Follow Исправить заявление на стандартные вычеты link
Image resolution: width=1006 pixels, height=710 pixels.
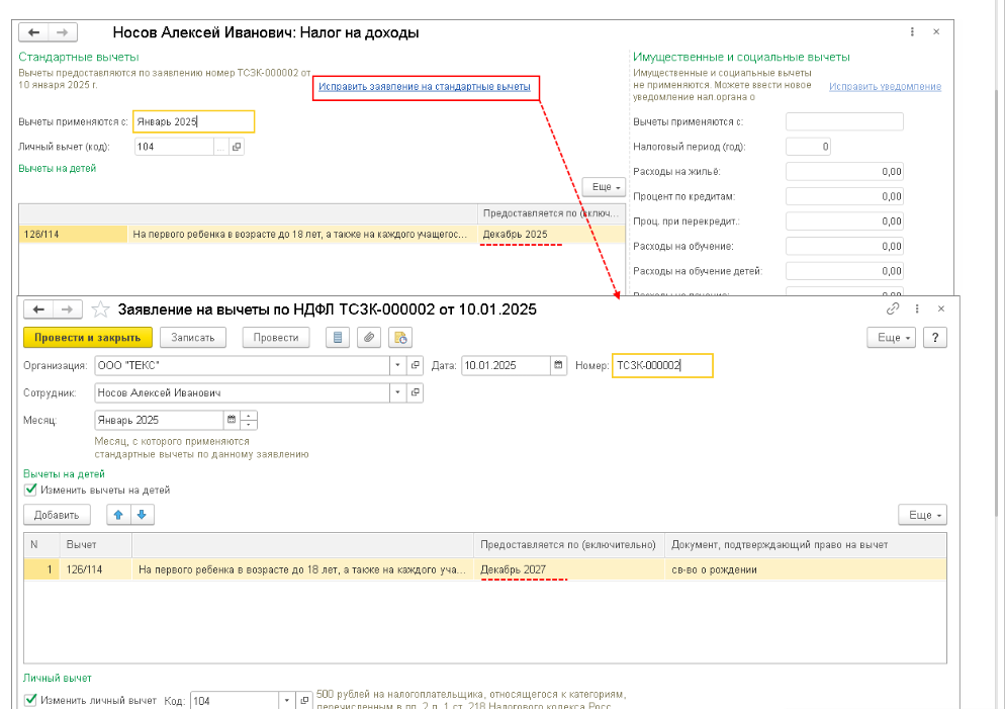point(425,87)
